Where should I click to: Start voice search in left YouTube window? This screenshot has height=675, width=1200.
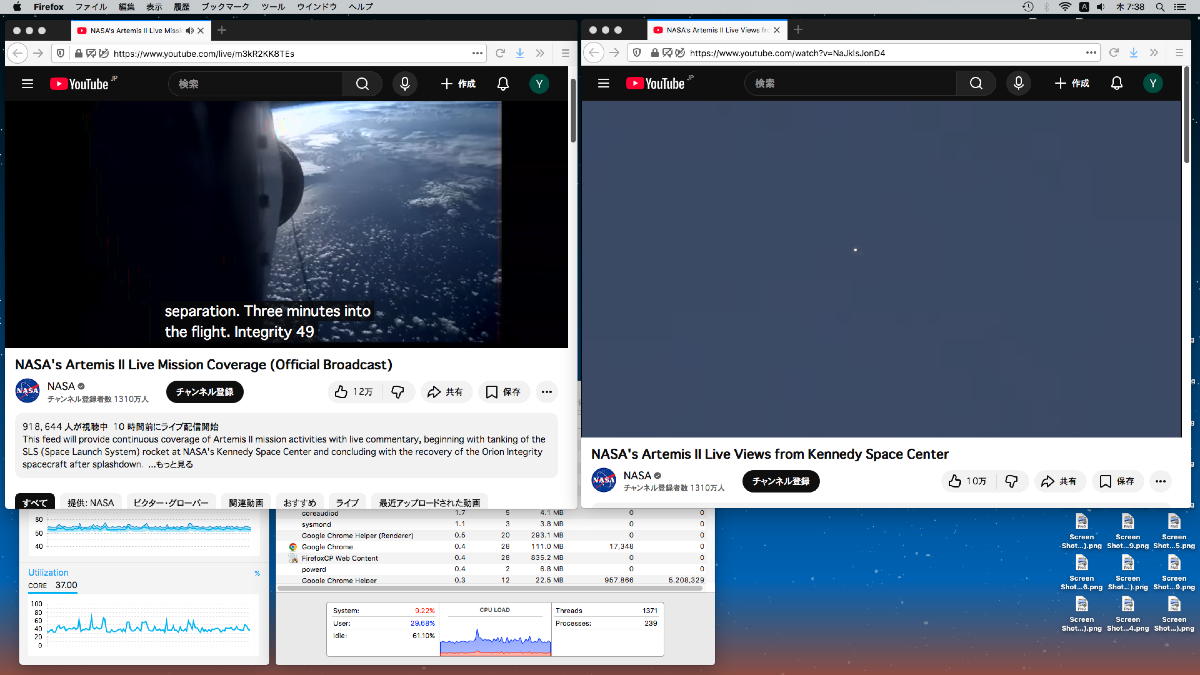click(x=404, y=84)
